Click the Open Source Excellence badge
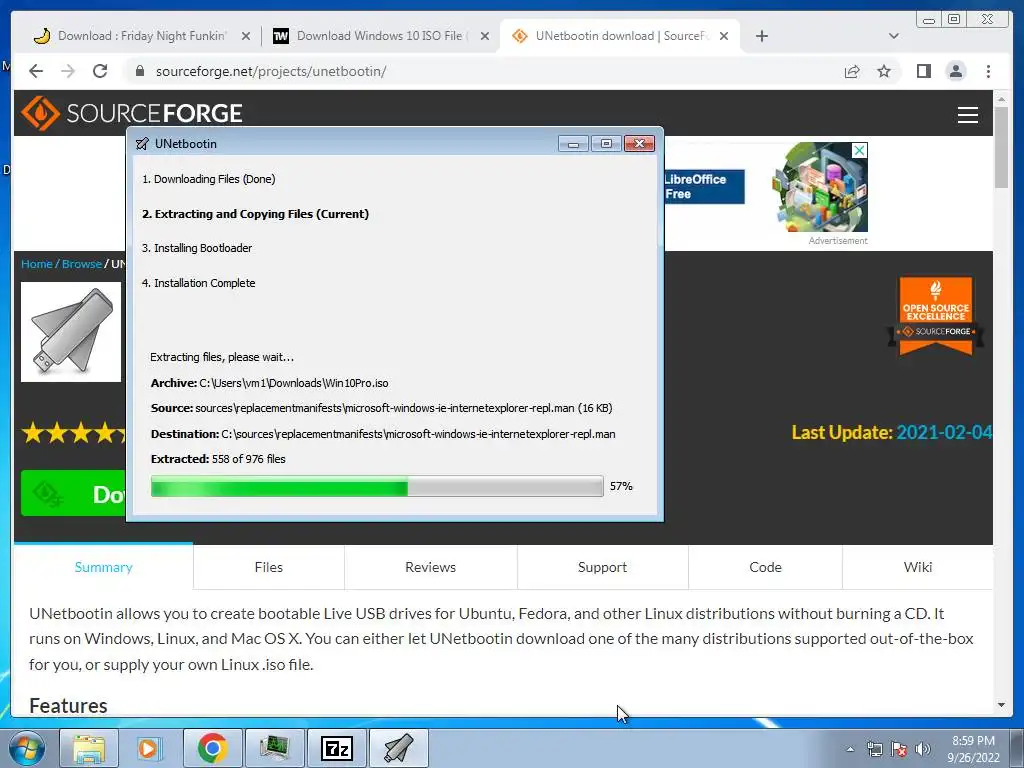The width and height of the screenshot is (1024, 768). pos(935,316)
